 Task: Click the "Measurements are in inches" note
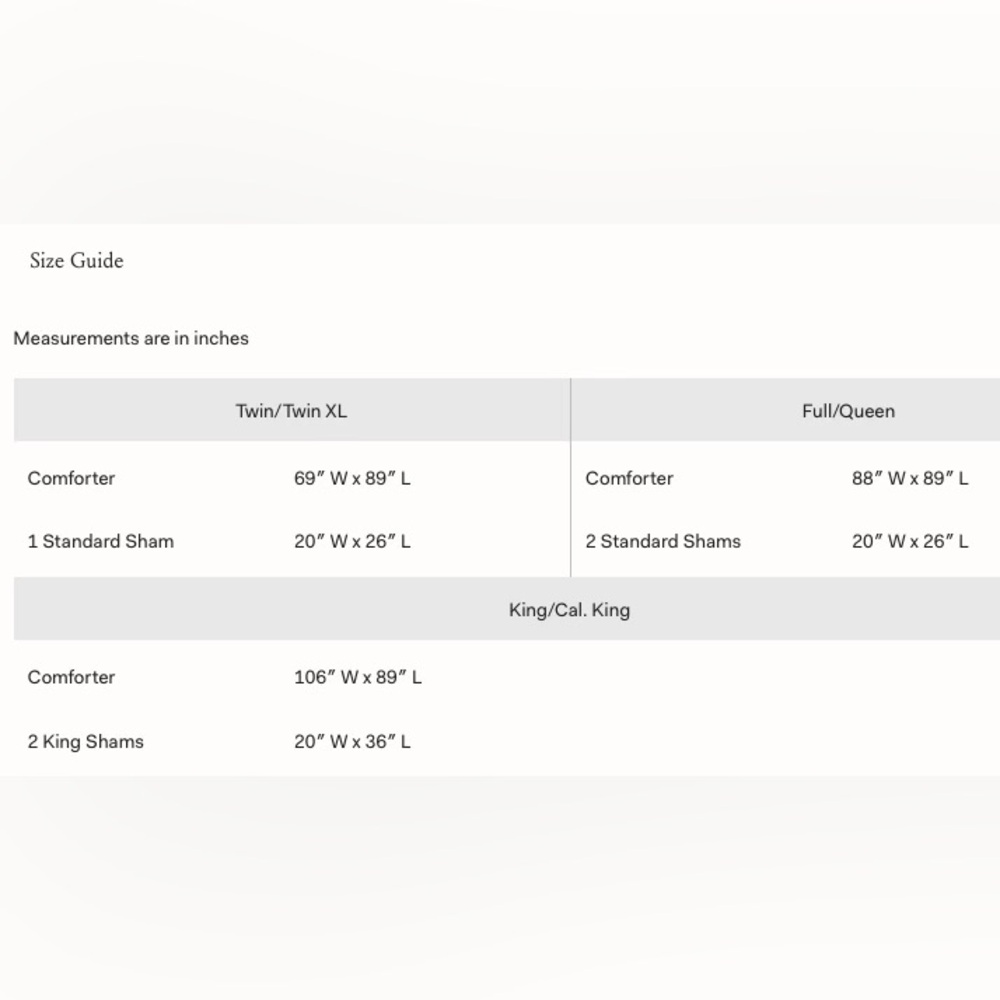click(x=131, y=338)
